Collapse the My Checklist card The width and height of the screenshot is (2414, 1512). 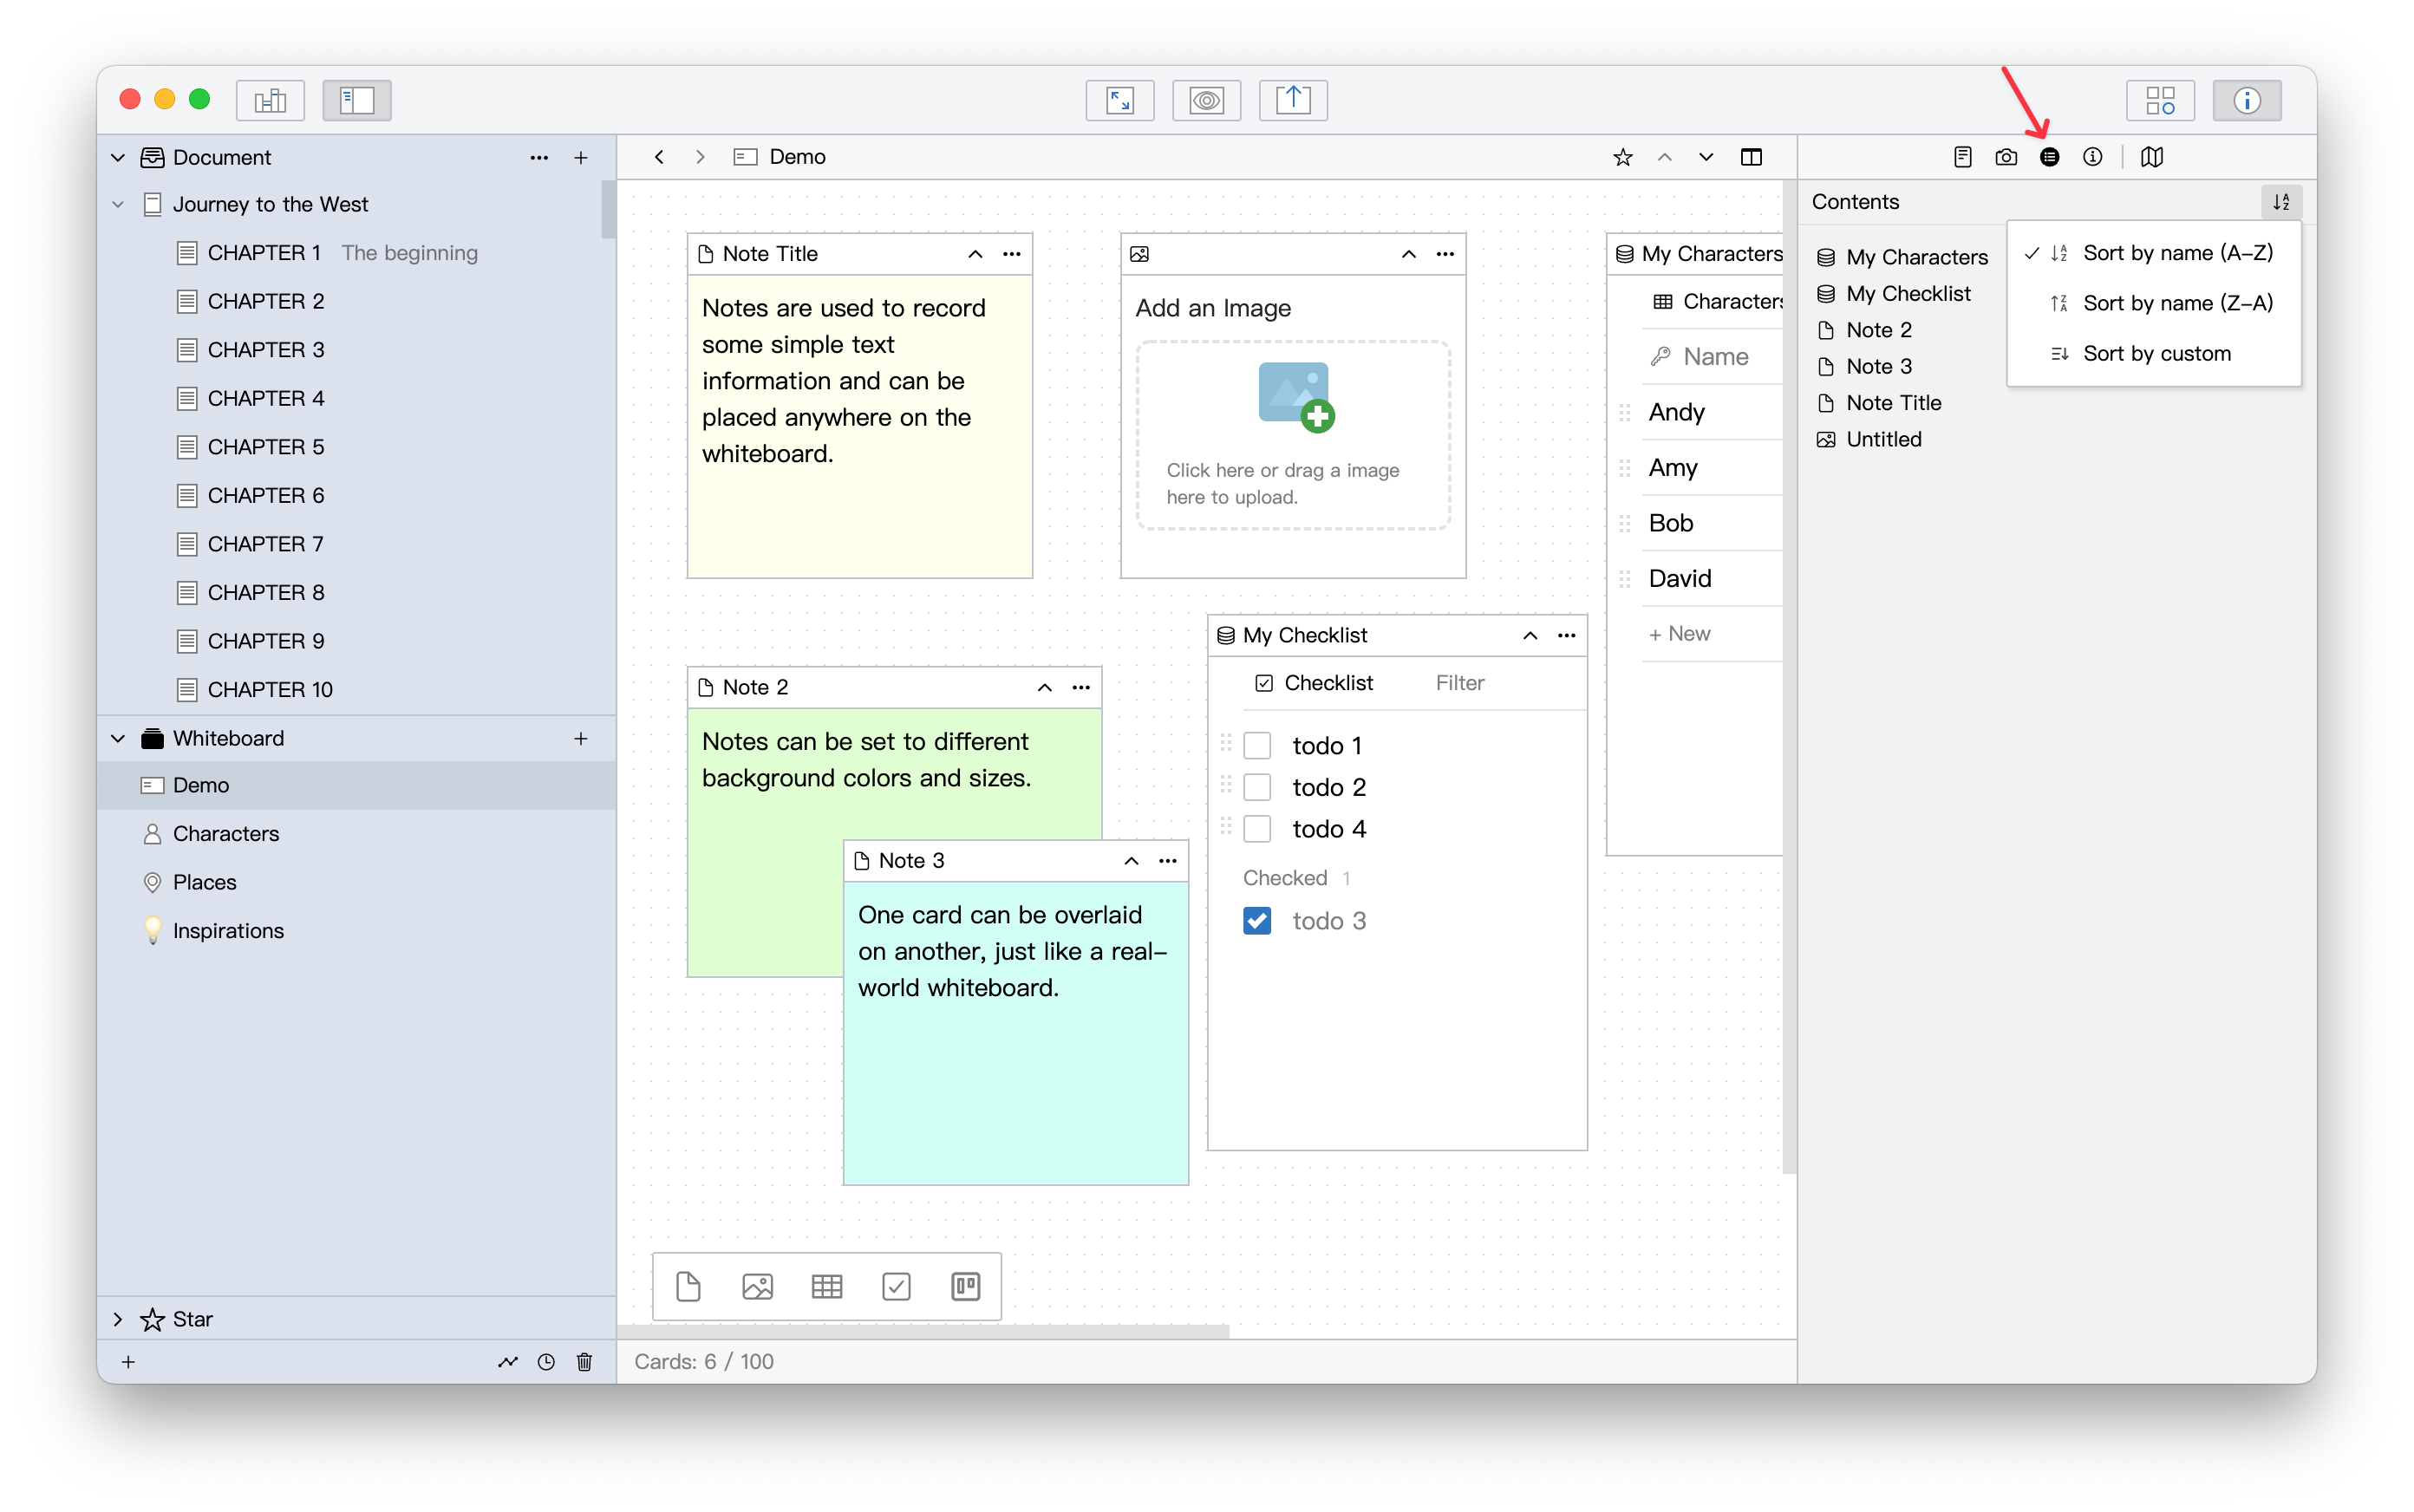click(1530, 635)
